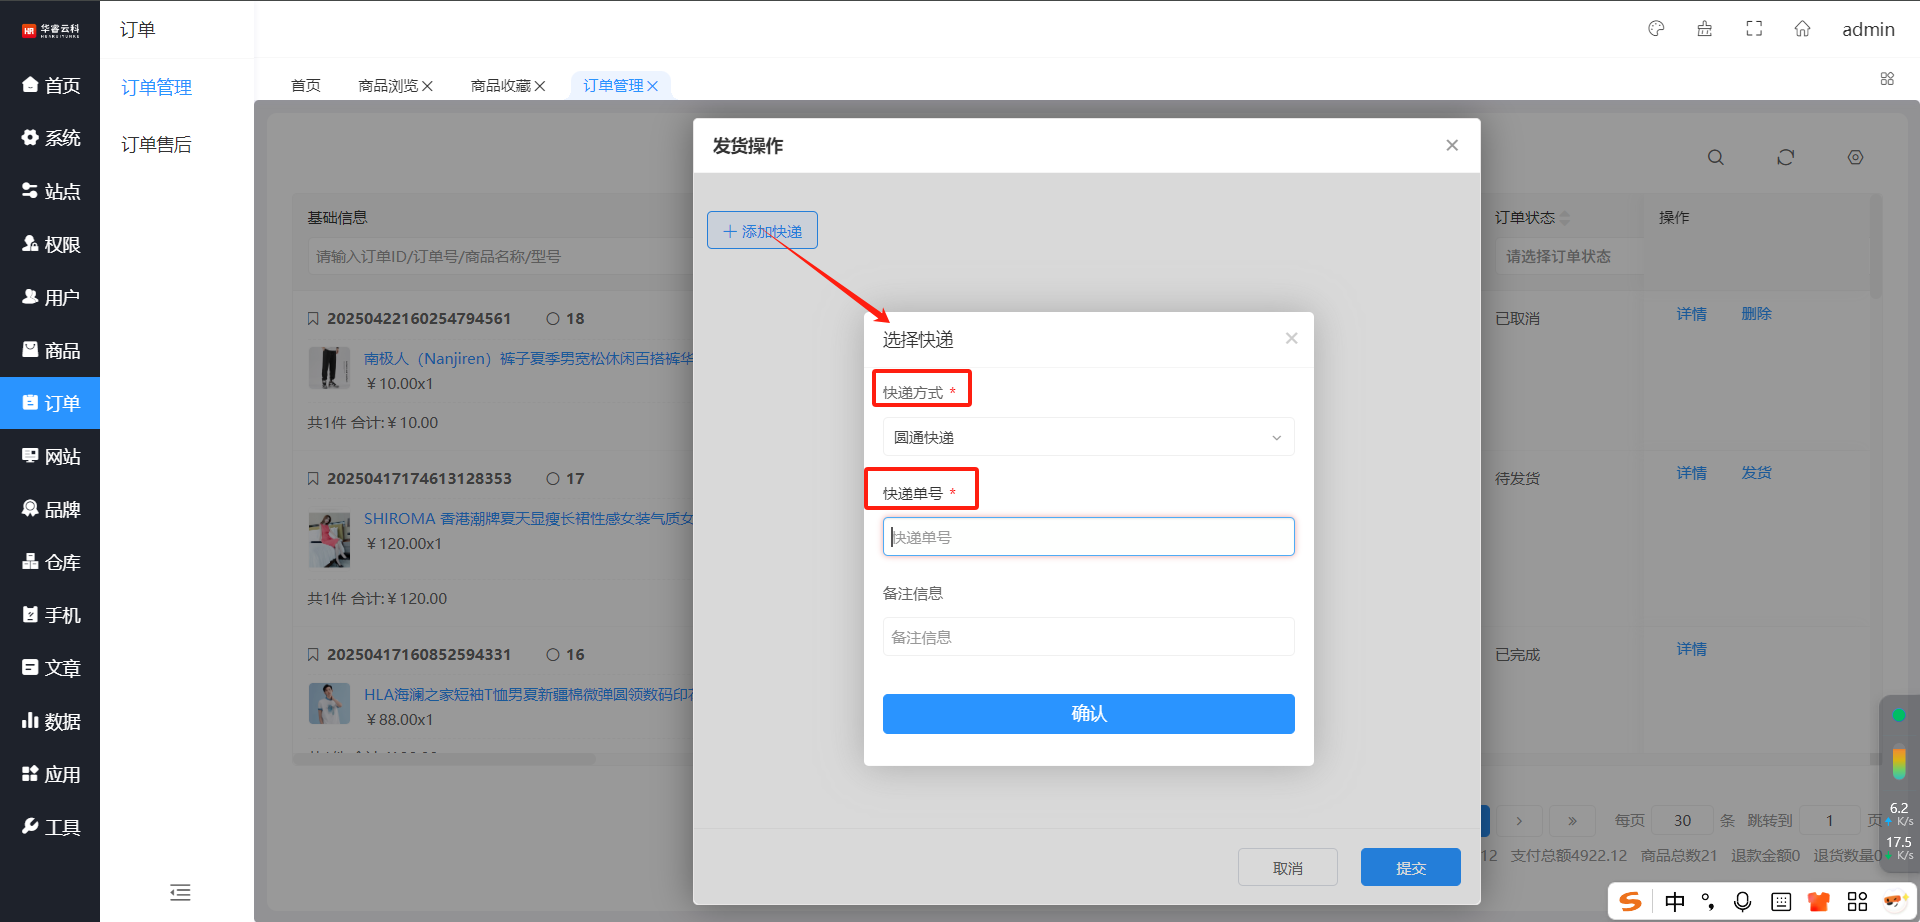Click the 备注信息 input field
Image resolution: width=1920 pixels, height=922 pixels.
pos(1088,637)
